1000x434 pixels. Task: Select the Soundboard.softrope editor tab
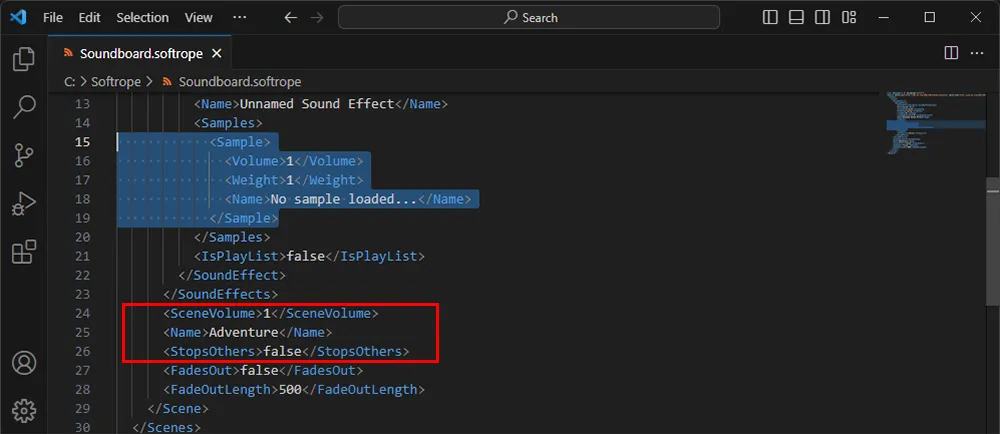coord(140,54)
